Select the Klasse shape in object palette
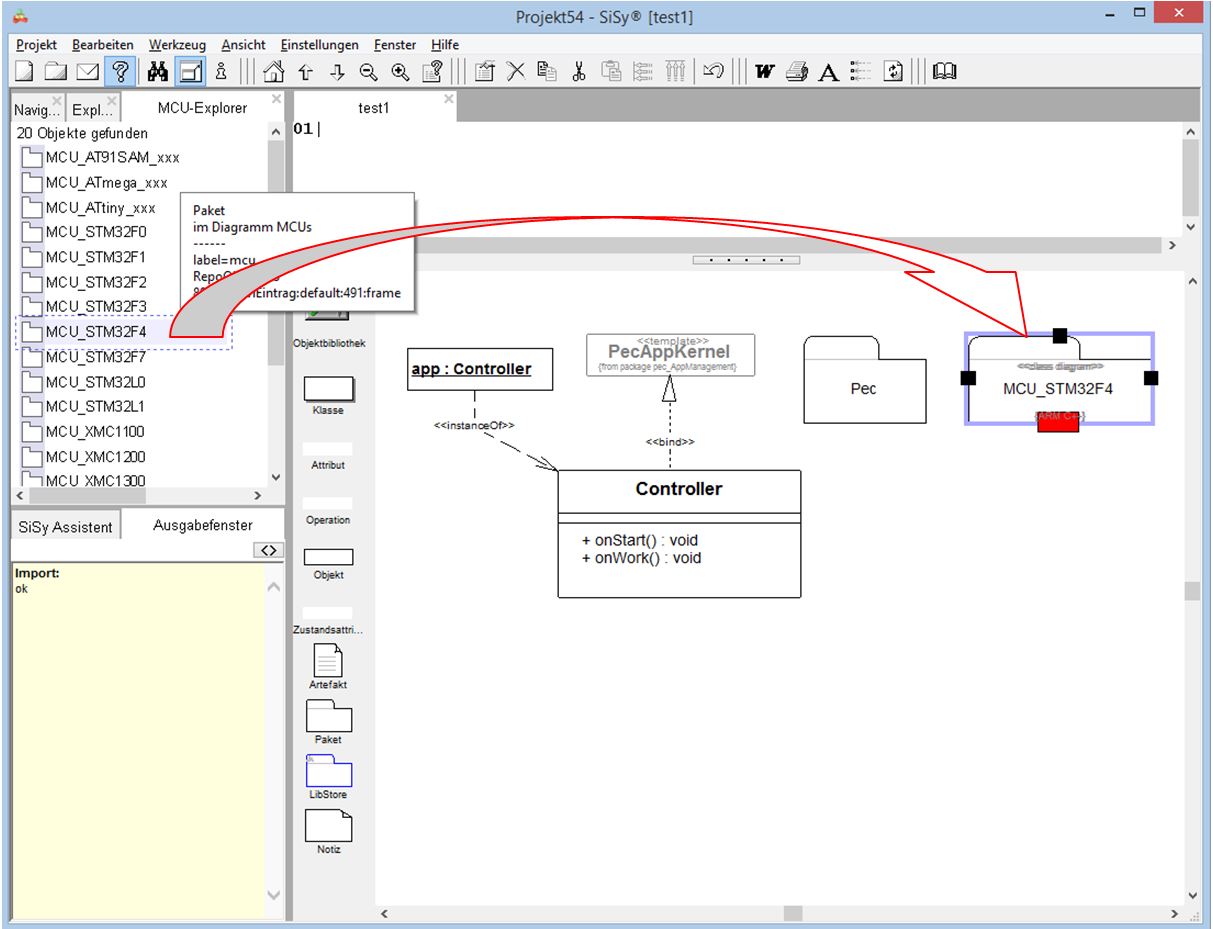Image resolution: width=1213 pixels, height=929 pixels. tap(328, 389)
